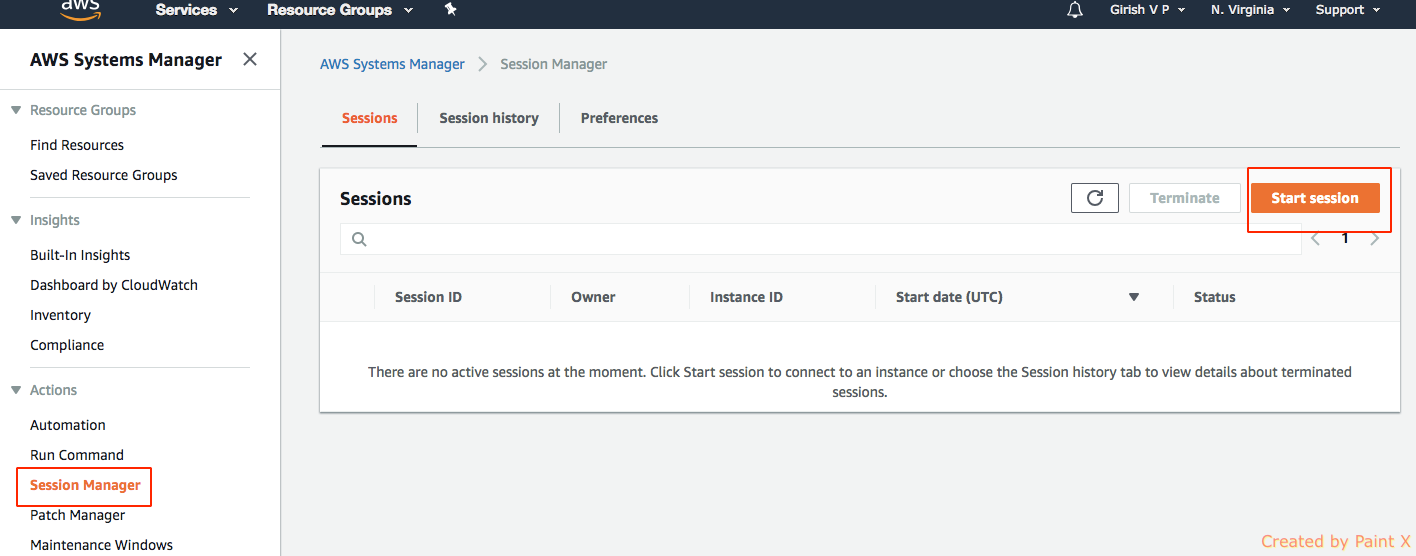Go to next page of sessions
This screenshot has width=1416, height=556.
(1375, 239)
